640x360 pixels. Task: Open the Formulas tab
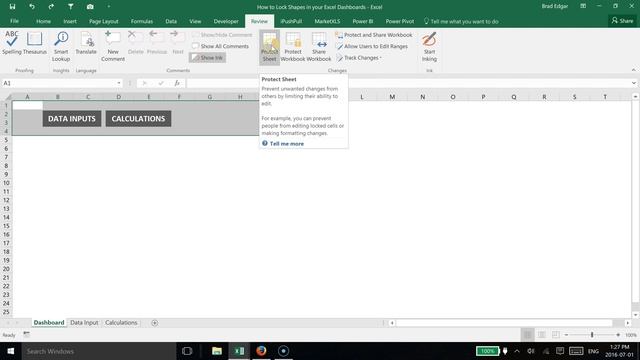click(142, 21)
